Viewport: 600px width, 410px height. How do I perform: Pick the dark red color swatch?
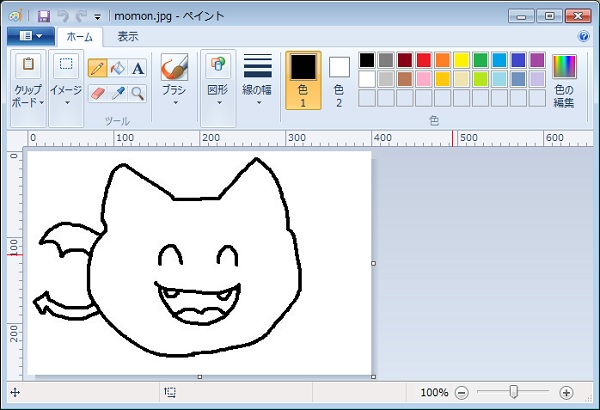405,60
